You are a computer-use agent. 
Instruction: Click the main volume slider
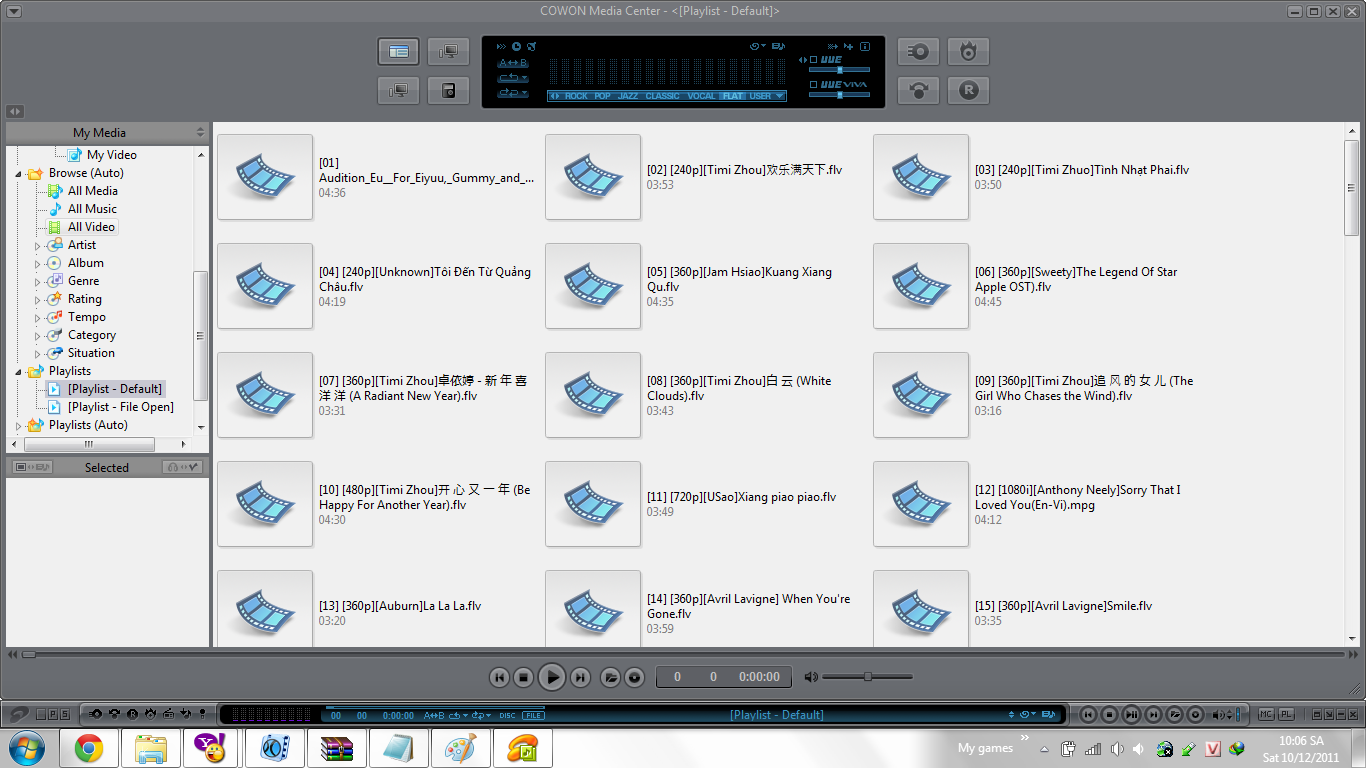pos(867,677)
